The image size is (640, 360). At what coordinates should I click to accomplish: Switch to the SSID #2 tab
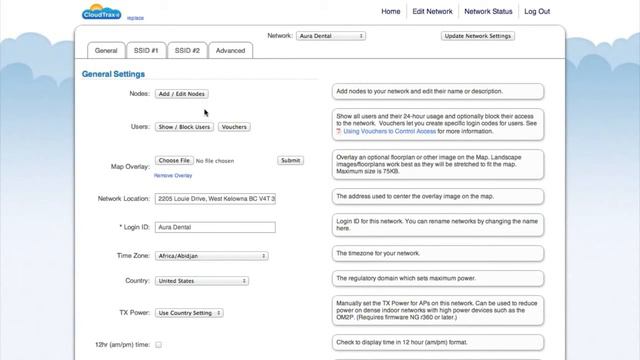pyautogui.click(x=187, y=51)
